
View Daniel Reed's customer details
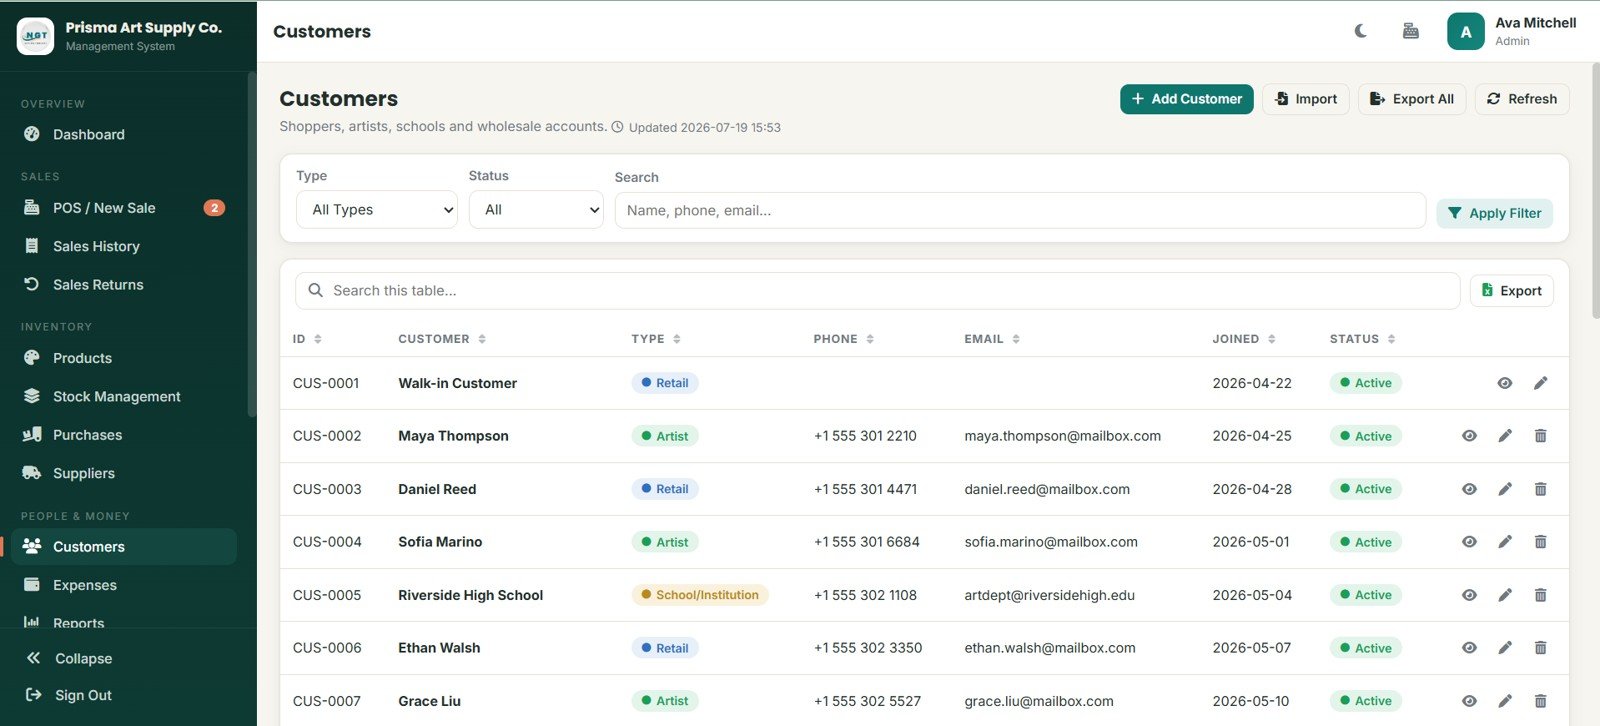coord(1469,489)
